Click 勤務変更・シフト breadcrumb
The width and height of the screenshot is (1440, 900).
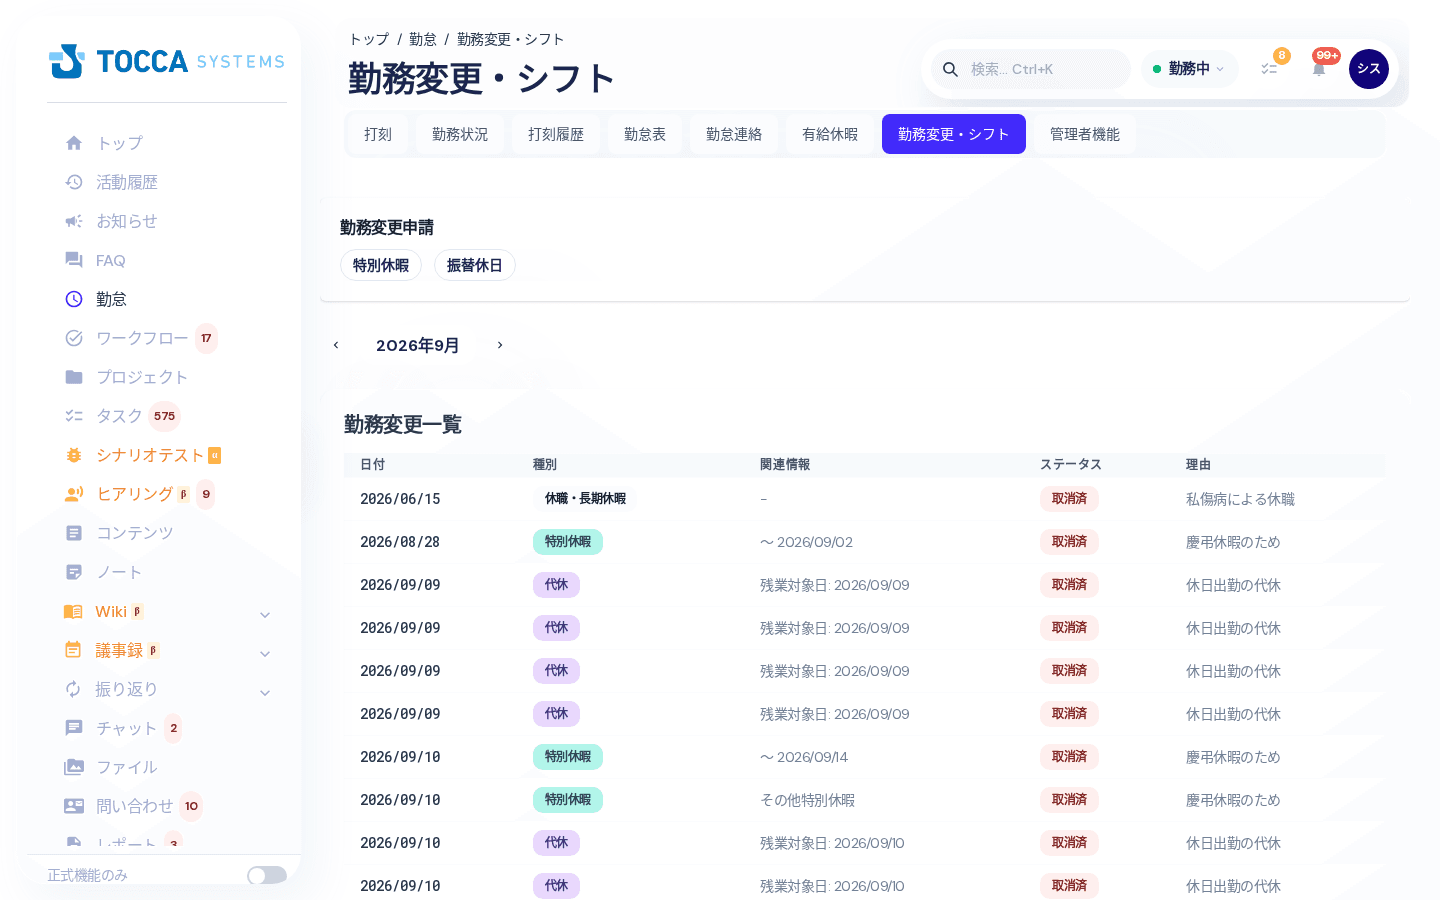[511, 39]
